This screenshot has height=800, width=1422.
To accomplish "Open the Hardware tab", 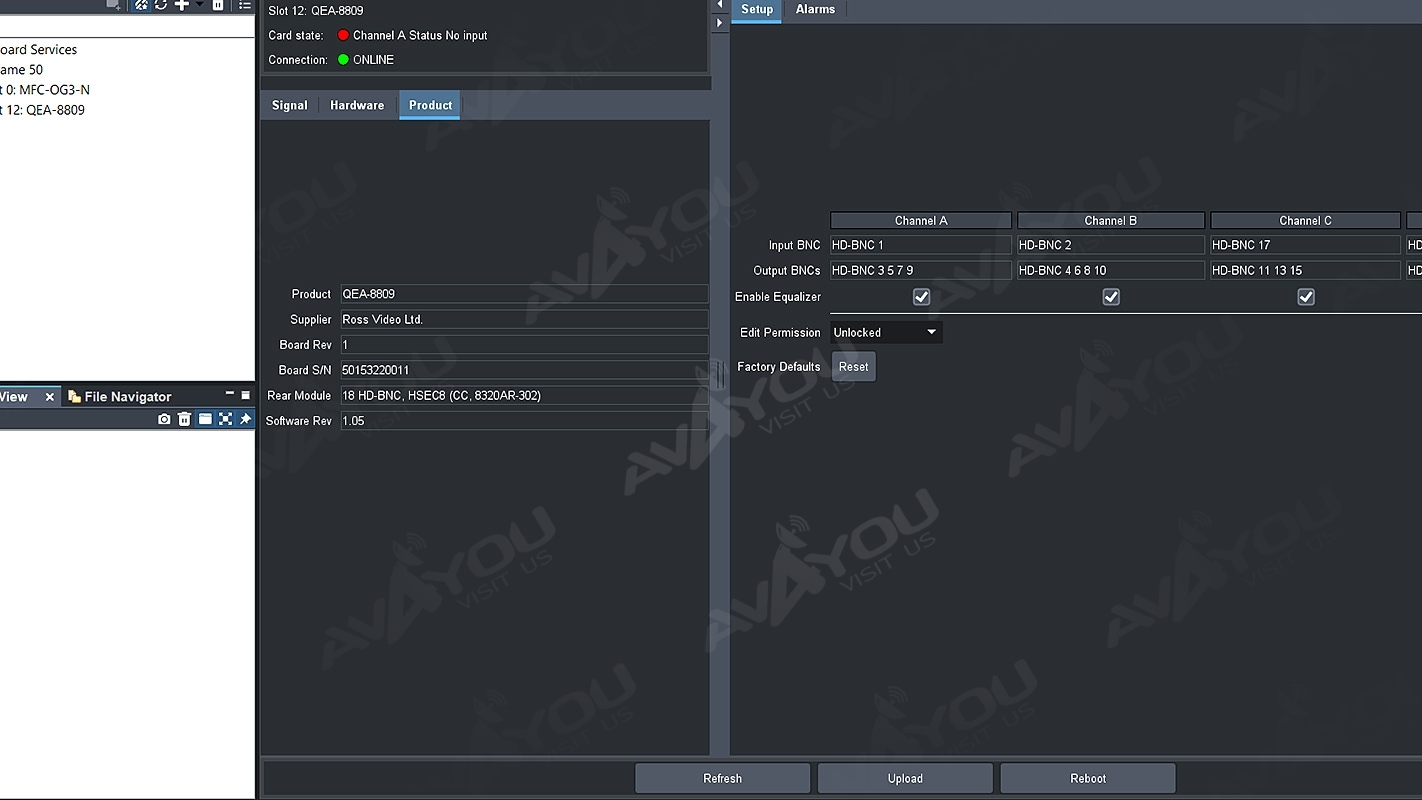I will point(357,106).
